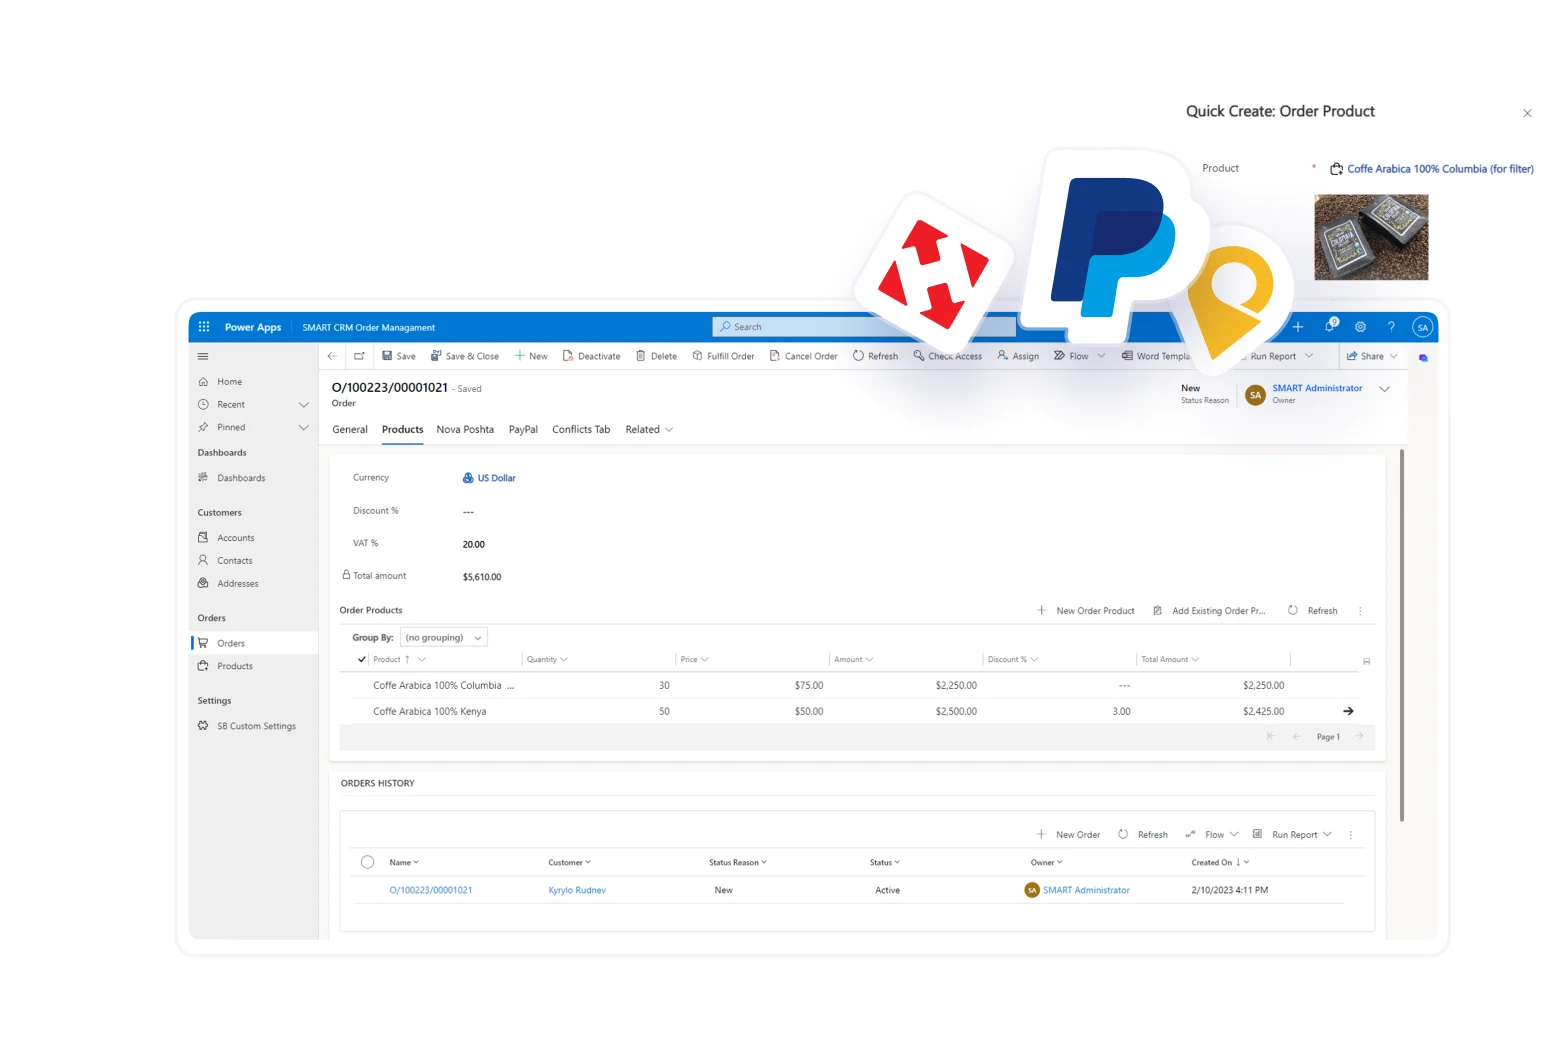The height and width of the screenshot is (1044, 1553).
Task: Switch to the PayPal tab
Action: coord(523,430)
